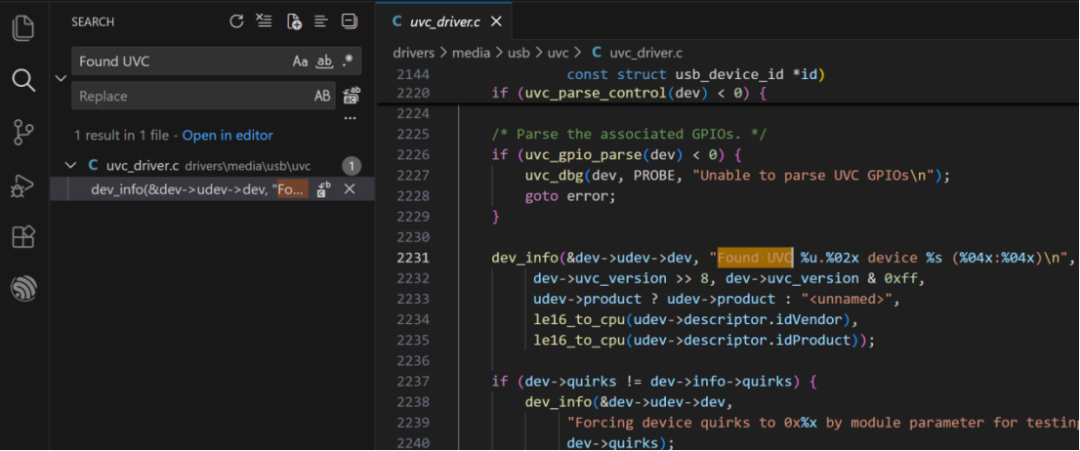The height and width of the screenshot is (451, 1080).
Task: Refresh the search results
Action: coord(236,21)
